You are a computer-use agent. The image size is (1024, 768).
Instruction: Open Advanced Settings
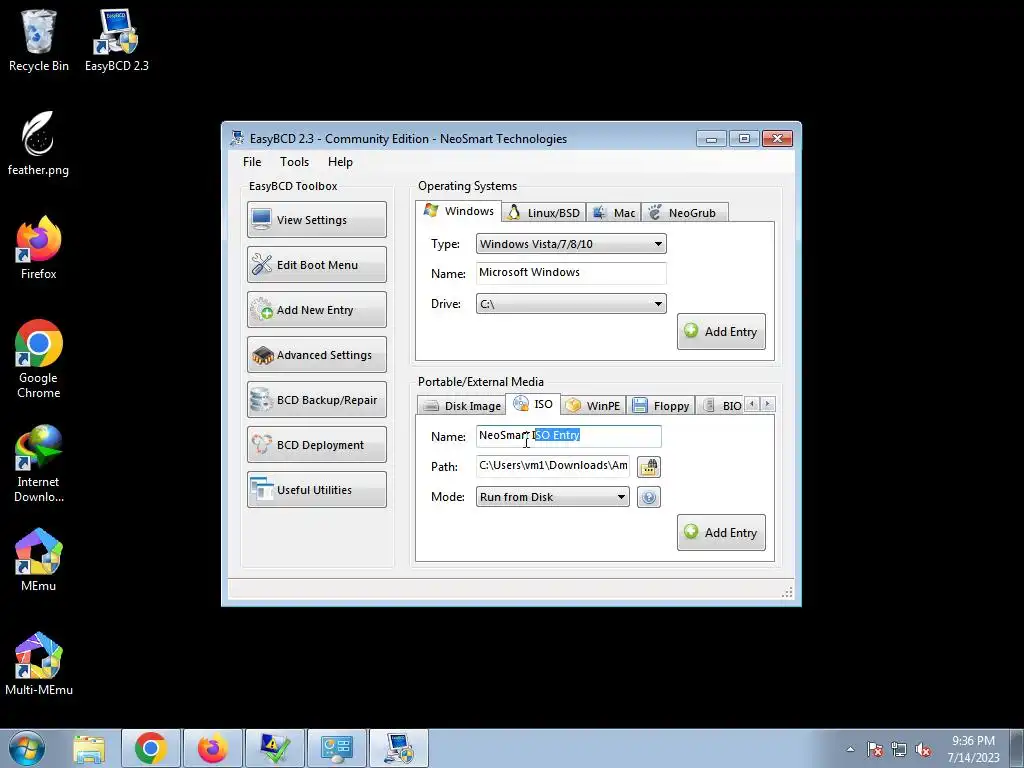317,355
